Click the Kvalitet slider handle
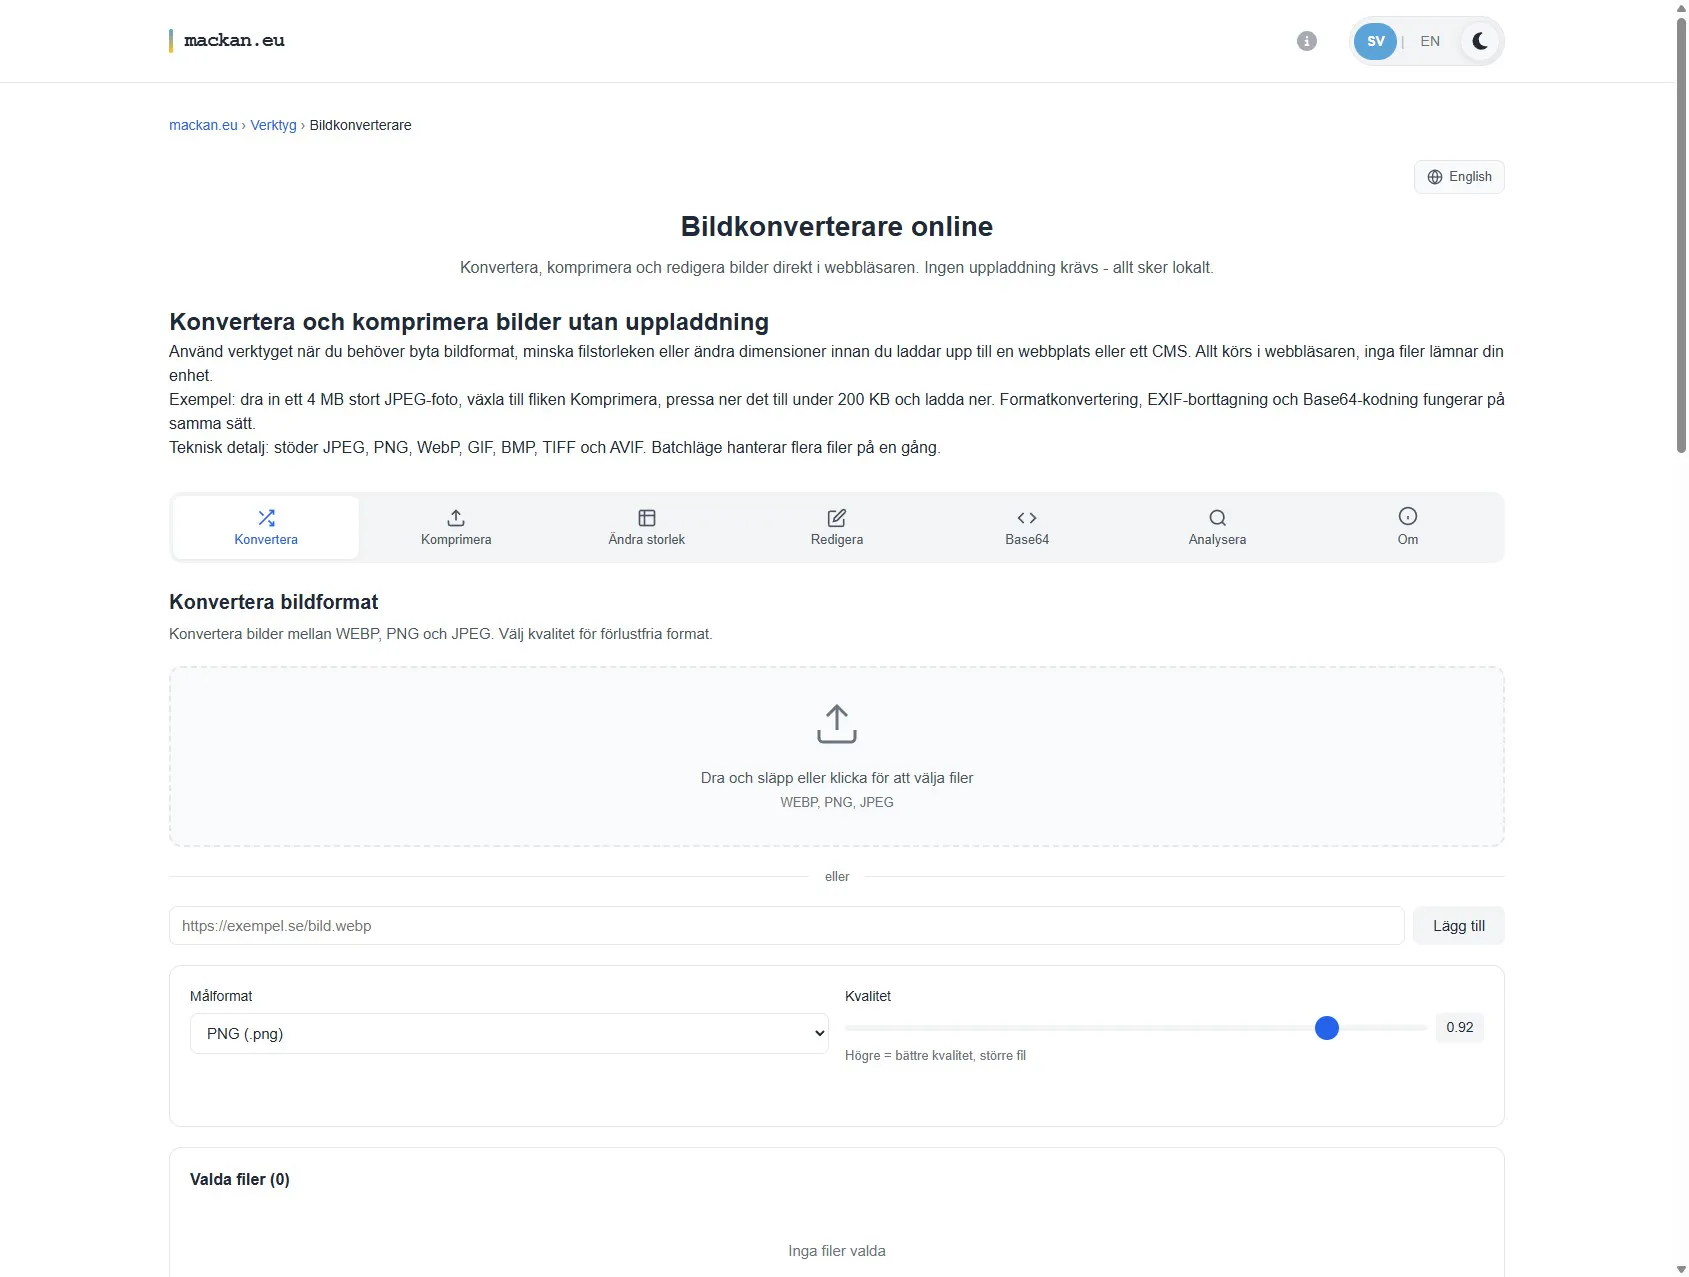The image size is (1689, 1277). point(1326,1028)
